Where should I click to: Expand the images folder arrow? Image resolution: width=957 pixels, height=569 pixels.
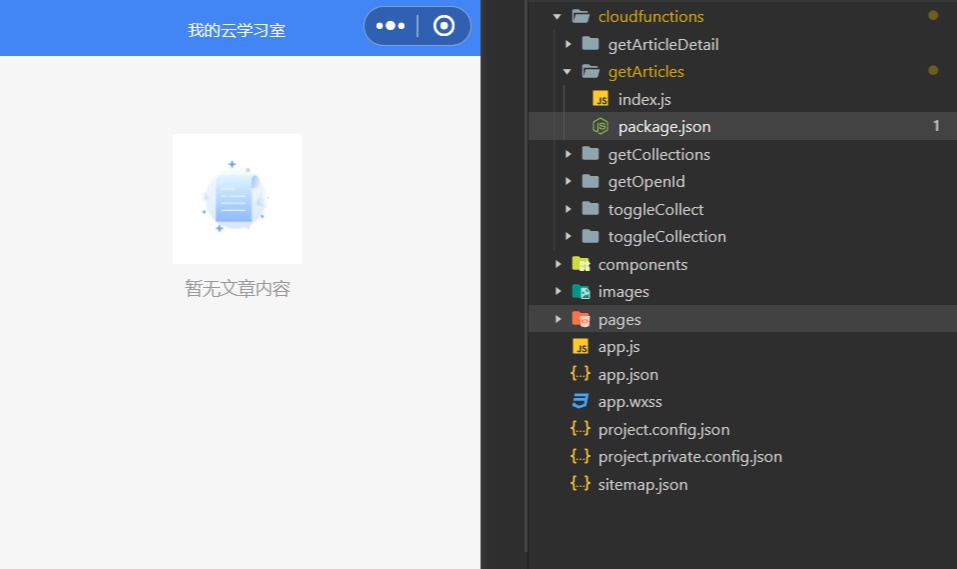pos(557,291)
